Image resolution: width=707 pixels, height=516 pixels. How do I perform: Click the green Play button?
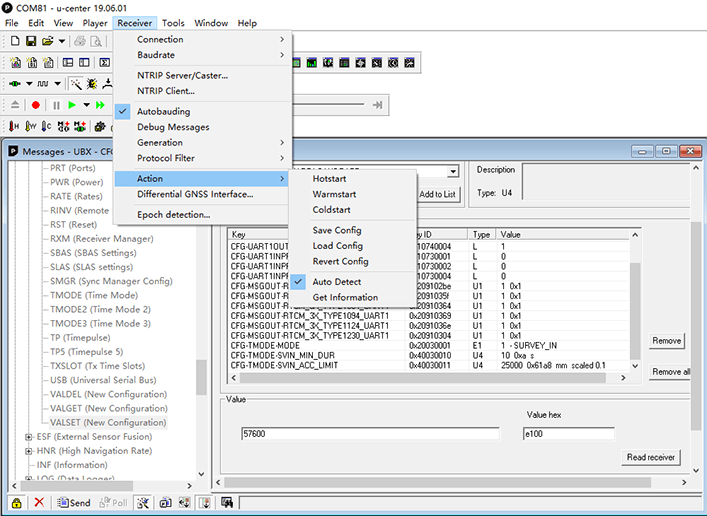click(72, 105)
